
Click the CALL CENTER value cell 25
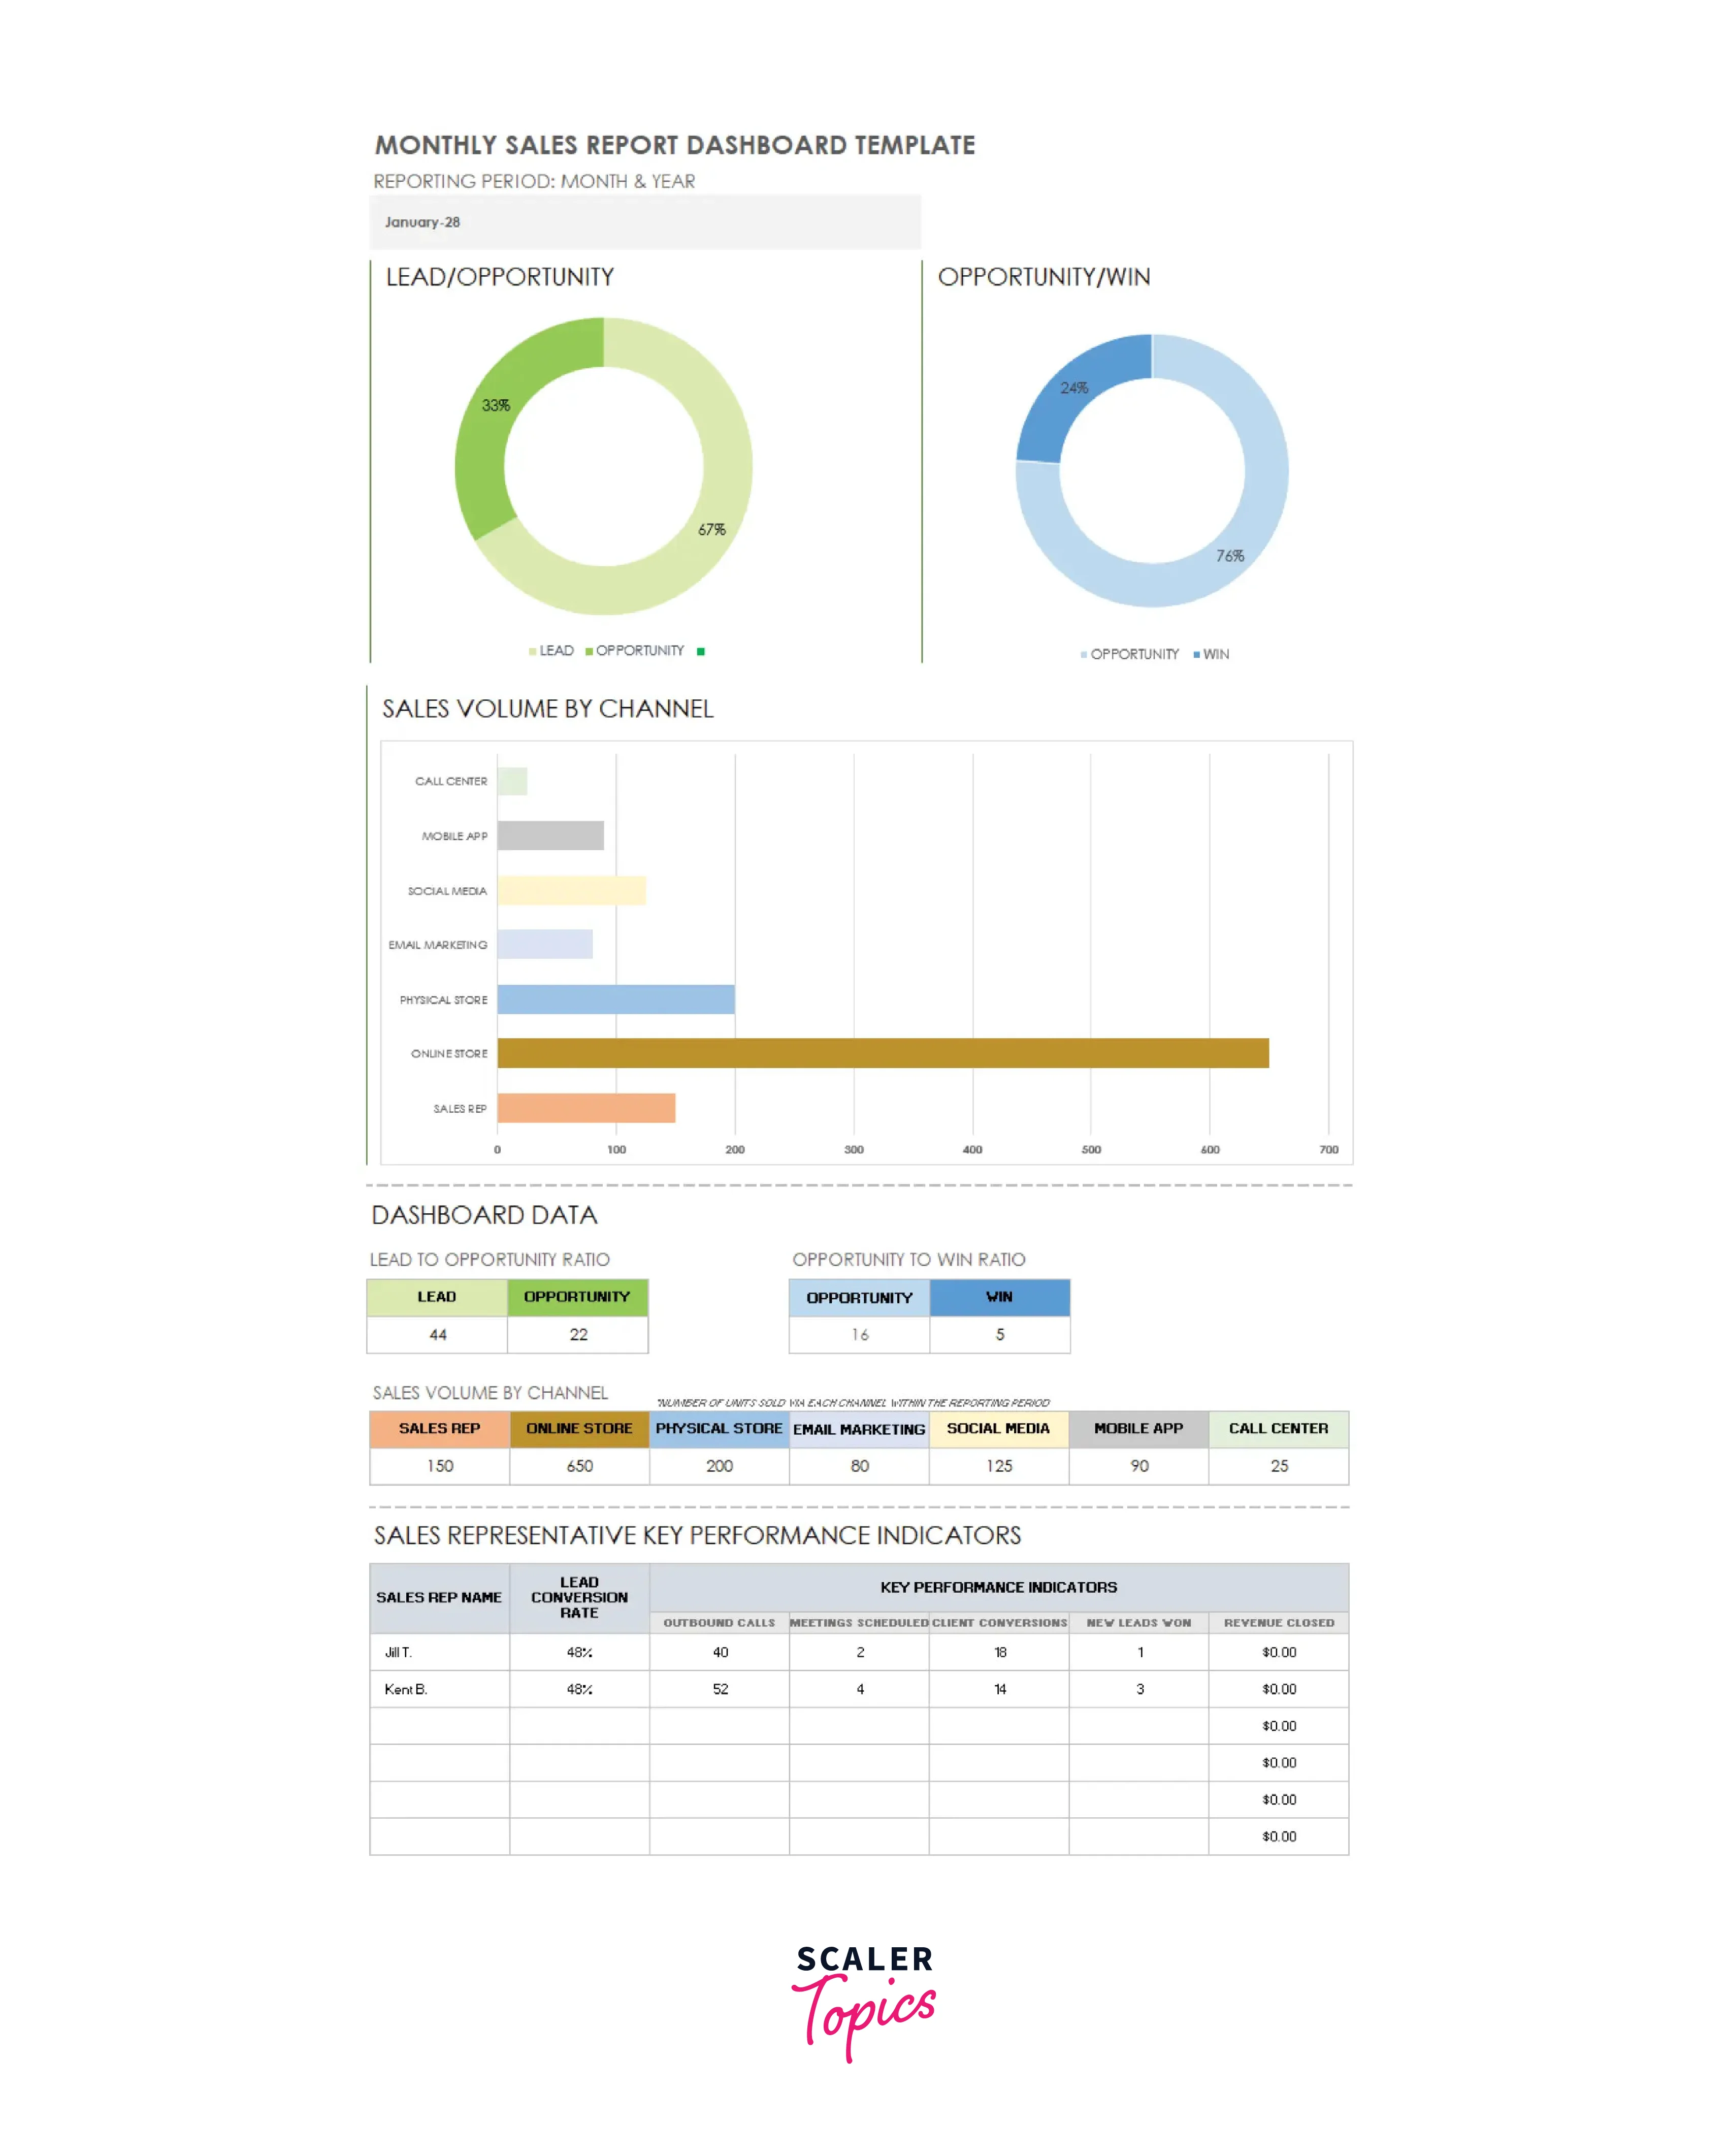click(x=1278, y=1466)
